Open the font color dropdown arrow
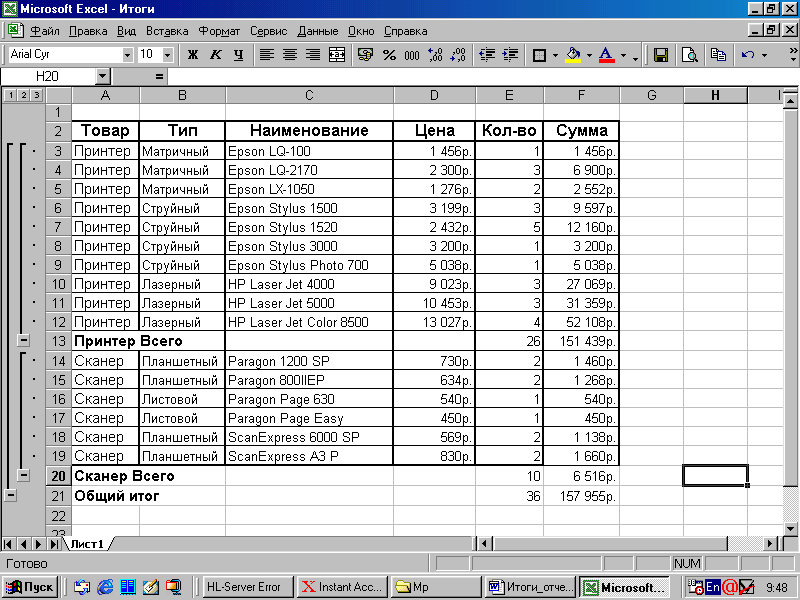This screenshot has height=600, width=800. tap(623, 55)
